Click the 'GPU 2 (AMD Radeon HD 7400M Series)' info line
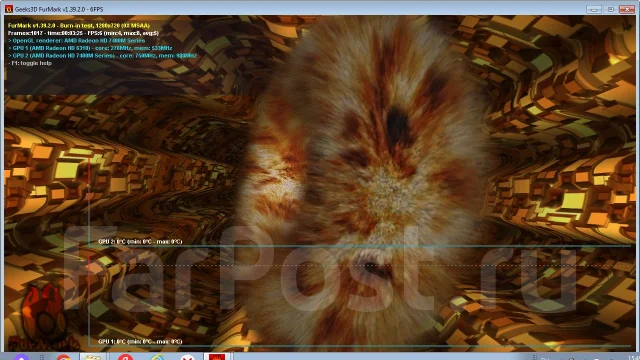The image size is (640, 360). [x=102, y=56]
